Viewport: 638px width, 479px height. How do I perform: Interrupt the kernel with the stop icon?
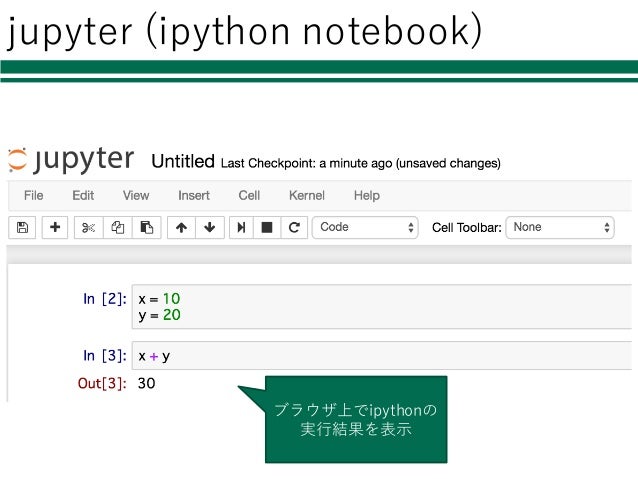pyautogui.click(x=267, y=227)
